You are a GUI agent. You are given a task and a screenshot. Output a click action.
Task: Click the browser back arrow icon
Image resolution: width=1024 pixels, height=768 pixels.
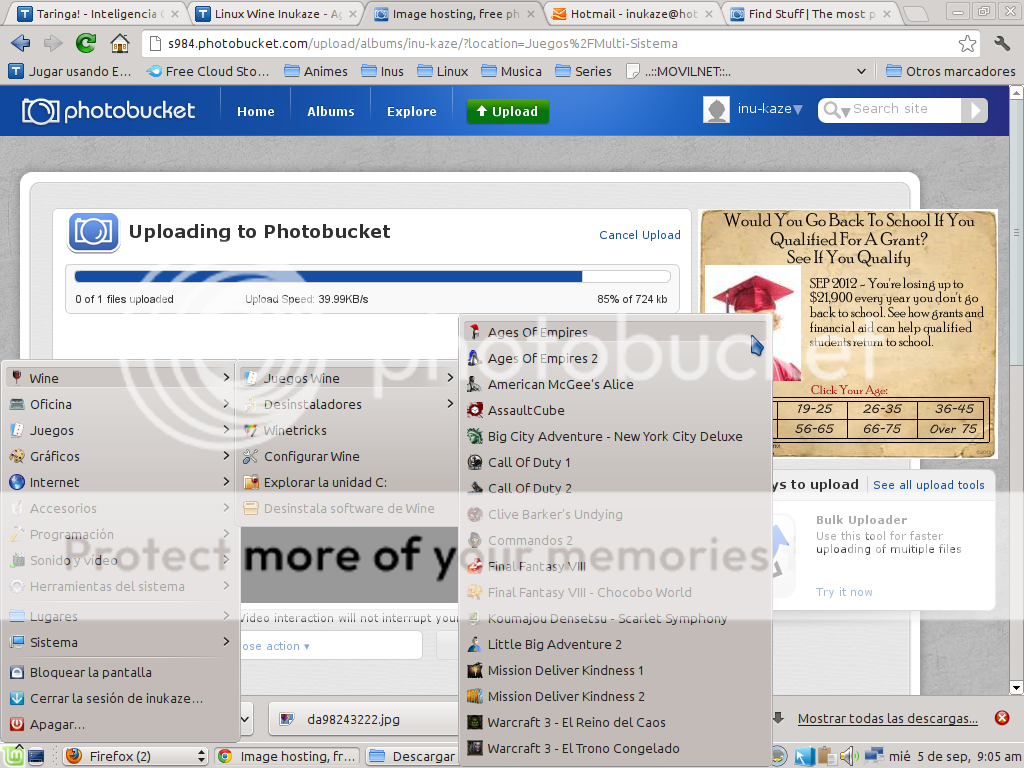pos(20,43)
